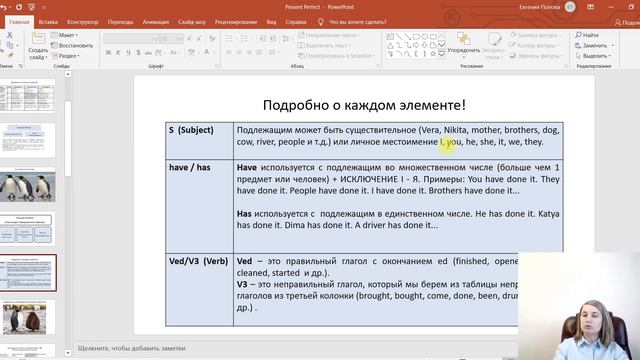Open the font size combo box

(171, 39)
